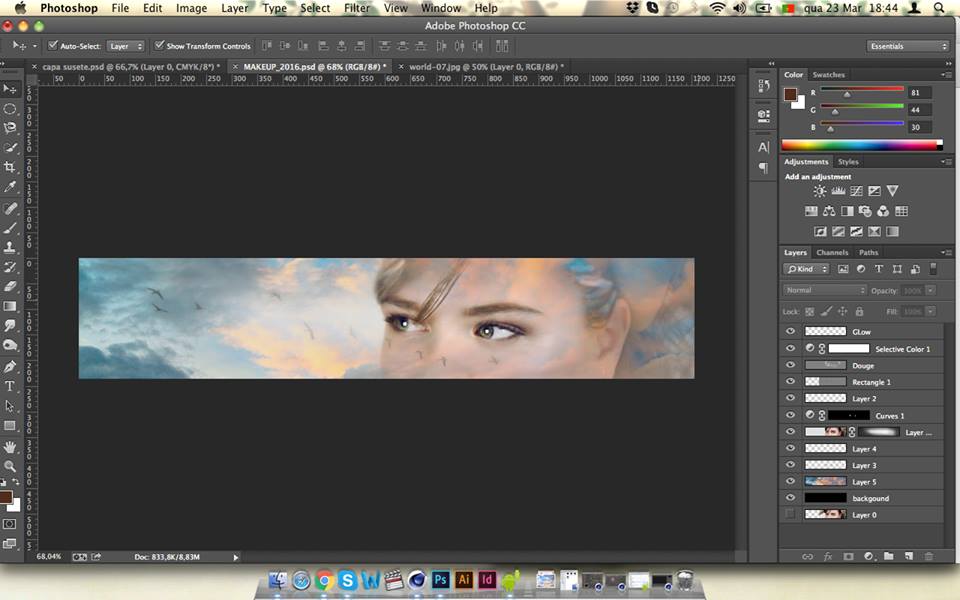Show the hidden Layer 0
Screen dimensions: 960x600
point(791,514)
